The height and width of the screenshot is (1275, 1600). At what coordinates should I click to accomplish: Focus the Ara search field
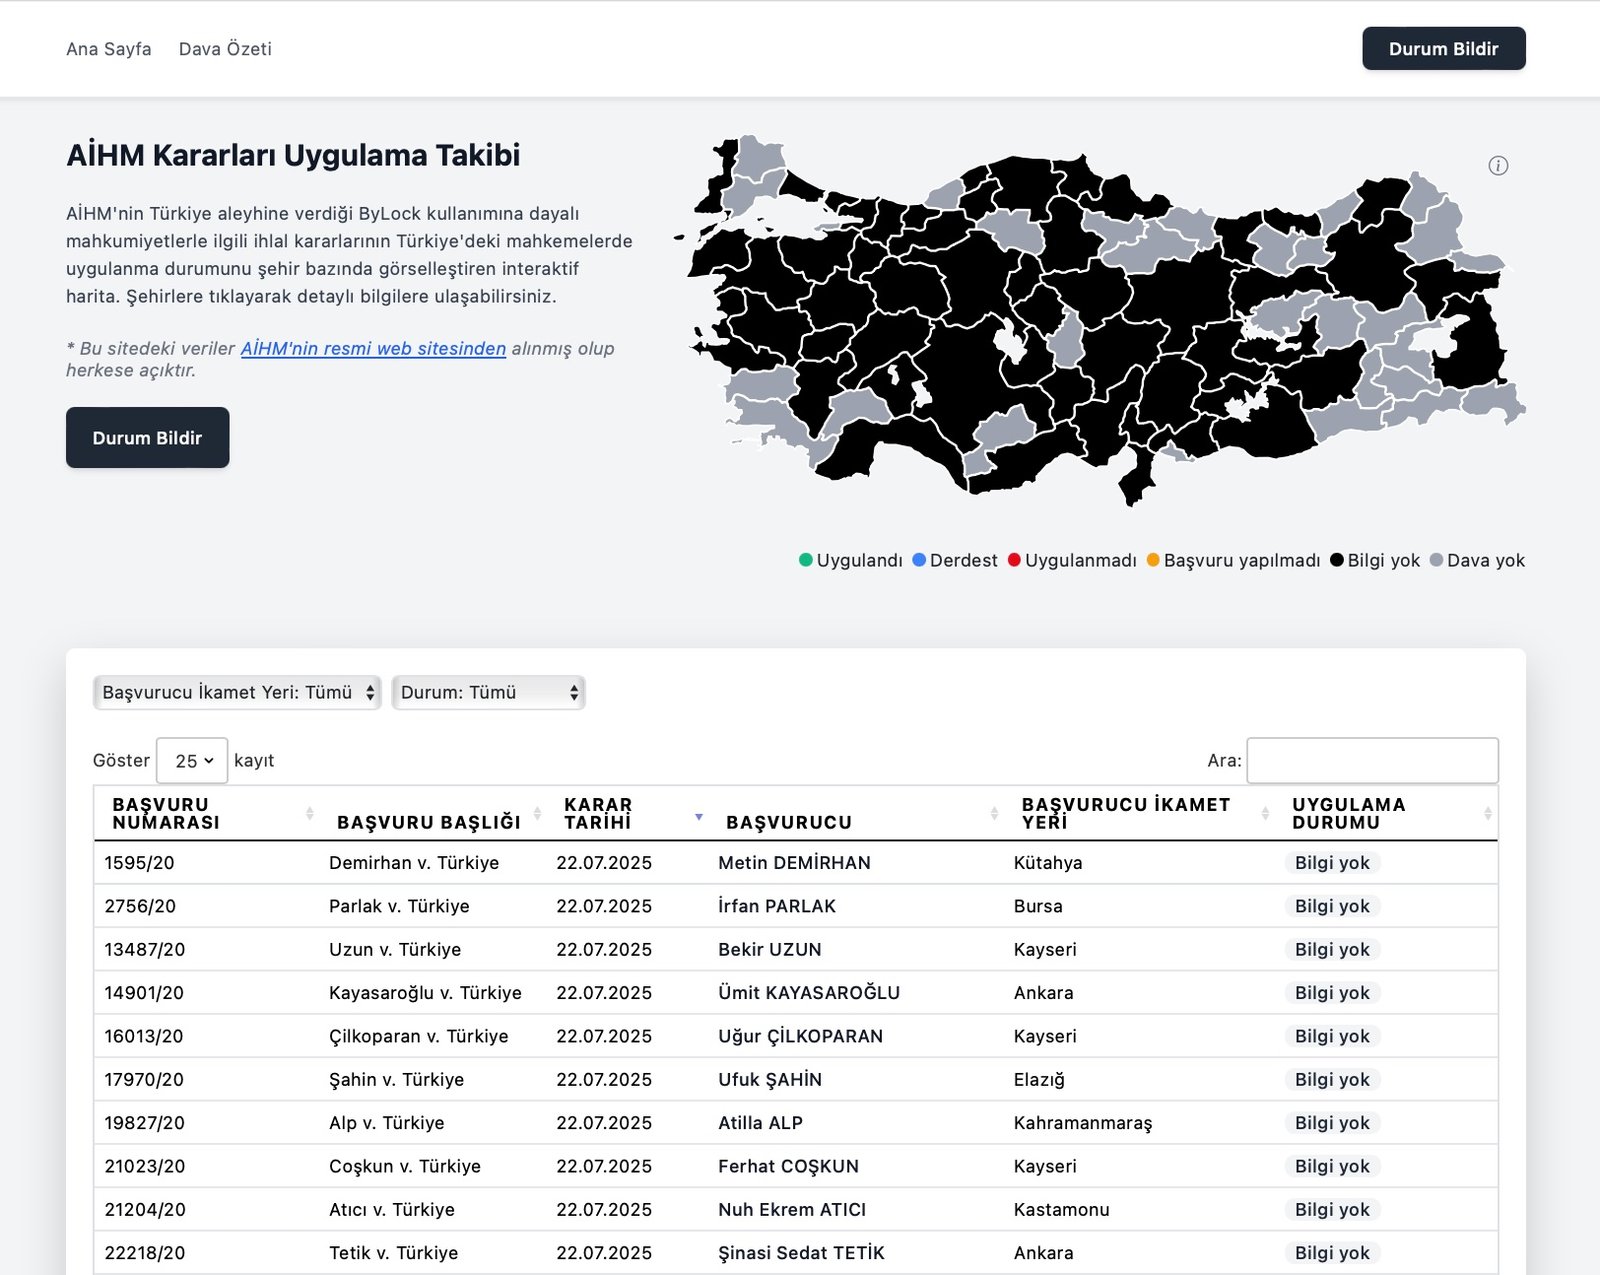(x=1372, y=761)
